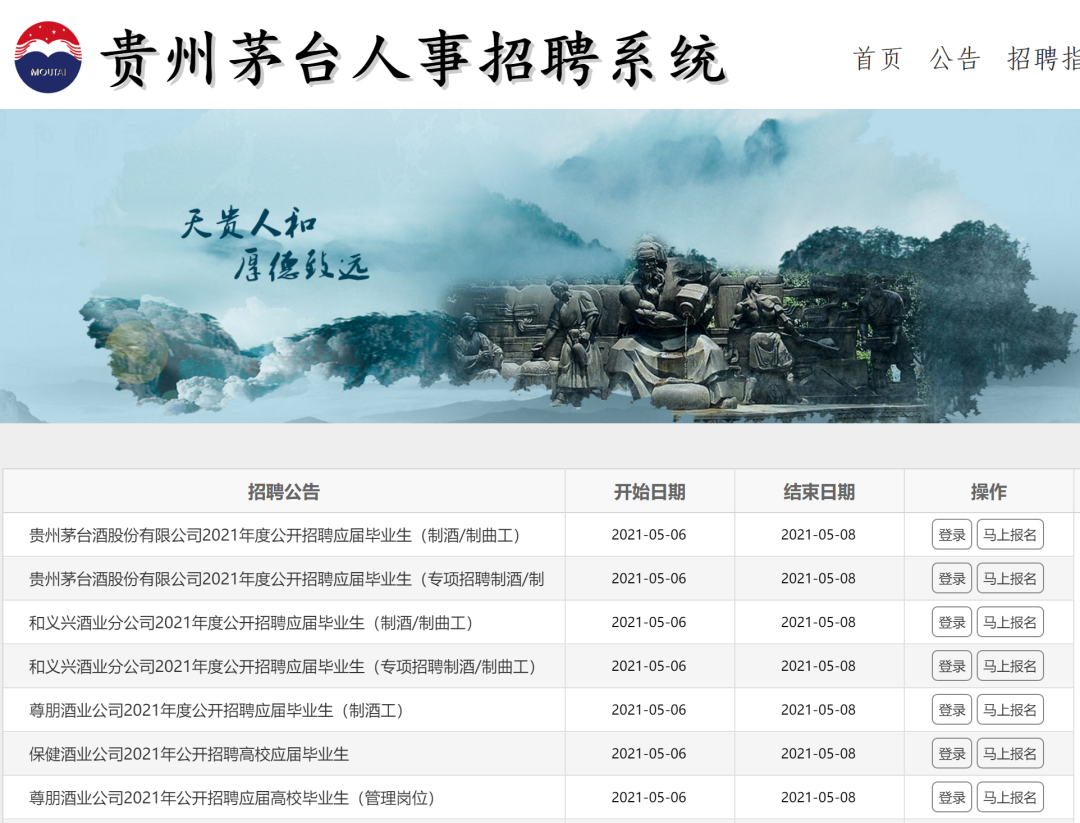
Task: Click end date 2021-05-08 in 保健酒业公司 row
Action: click(x=818, y=753)
